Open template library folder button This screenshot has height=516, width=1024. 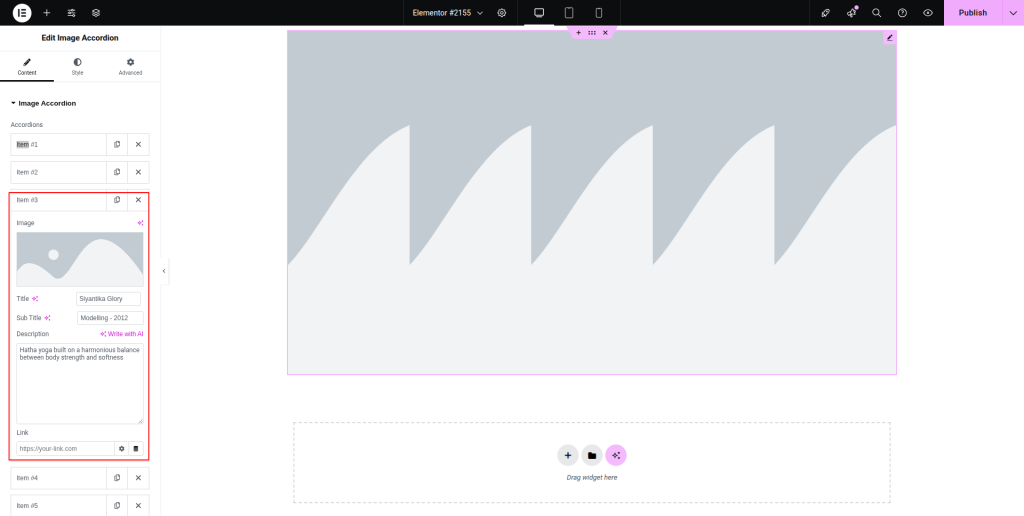(592, 455)
